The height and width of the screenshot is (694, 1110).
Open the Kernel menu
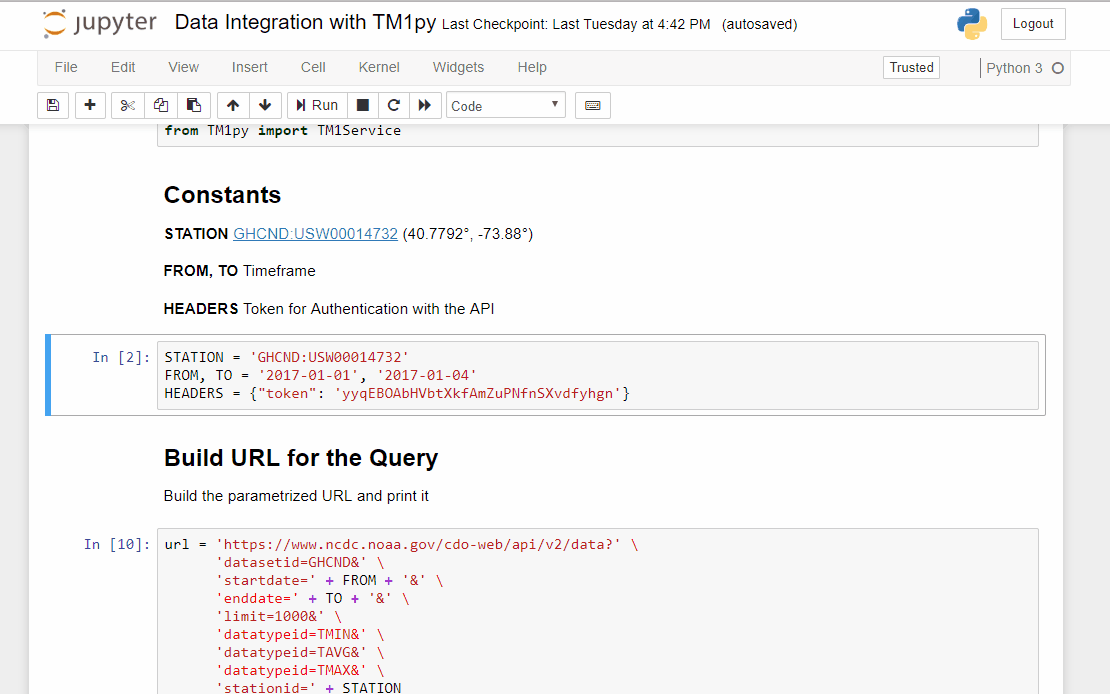[379, 67]
